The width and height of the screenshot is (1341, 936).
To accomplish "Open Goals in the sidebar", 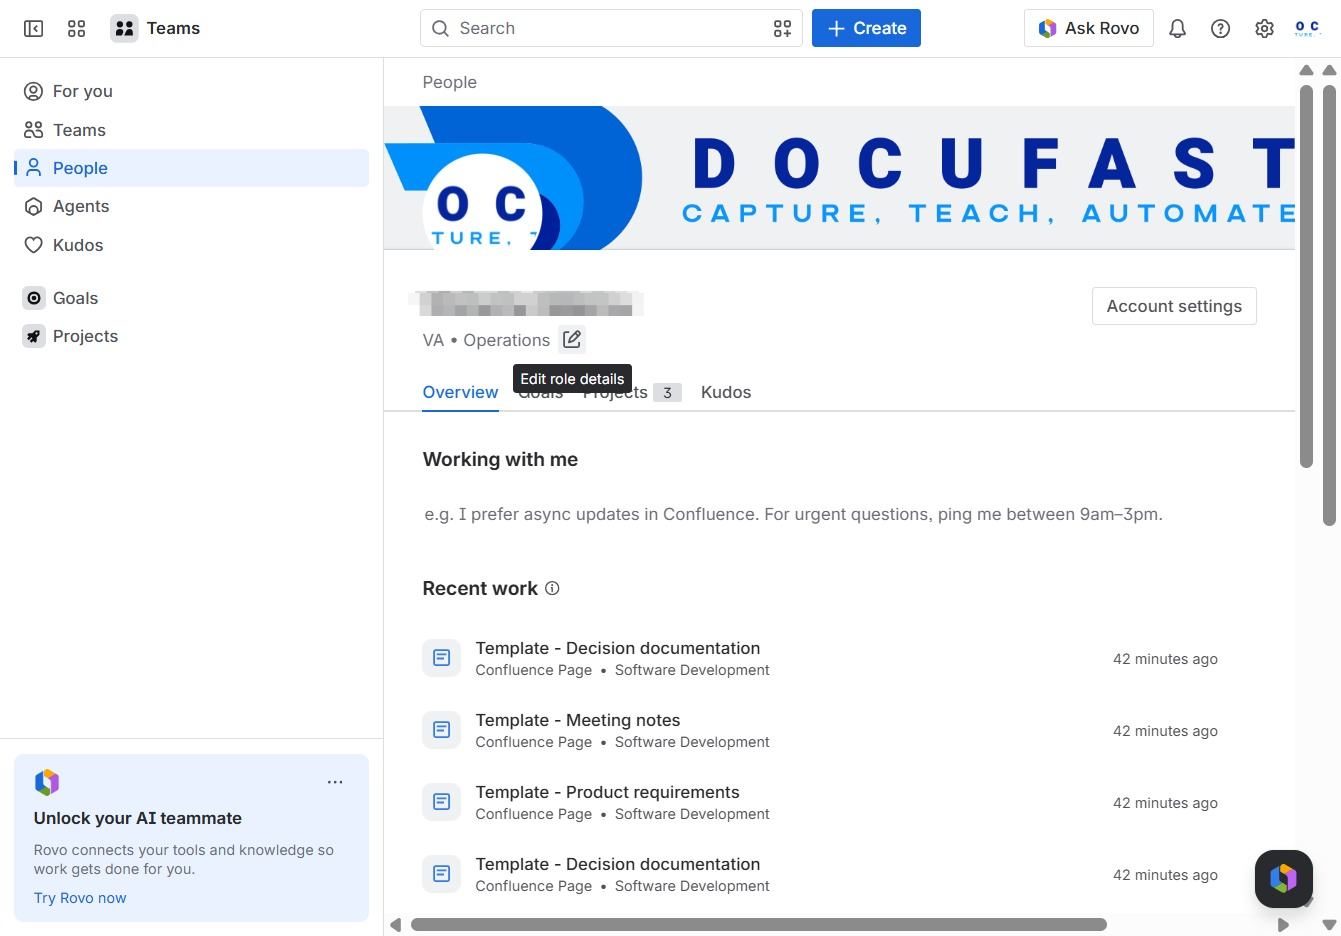I will (x=191, y=298).
